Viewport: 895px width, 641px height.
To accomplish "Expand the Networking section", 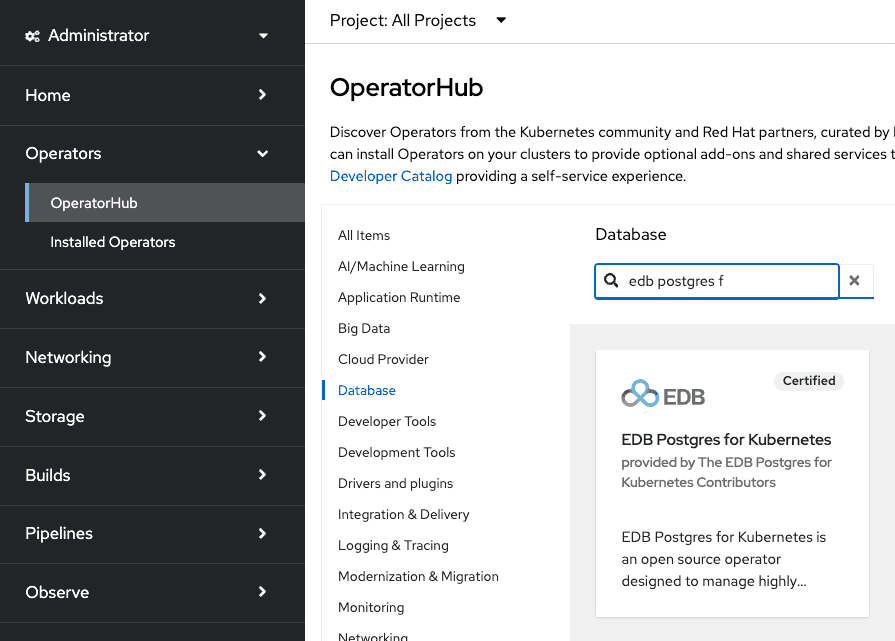I will click(x=150, y=357).
